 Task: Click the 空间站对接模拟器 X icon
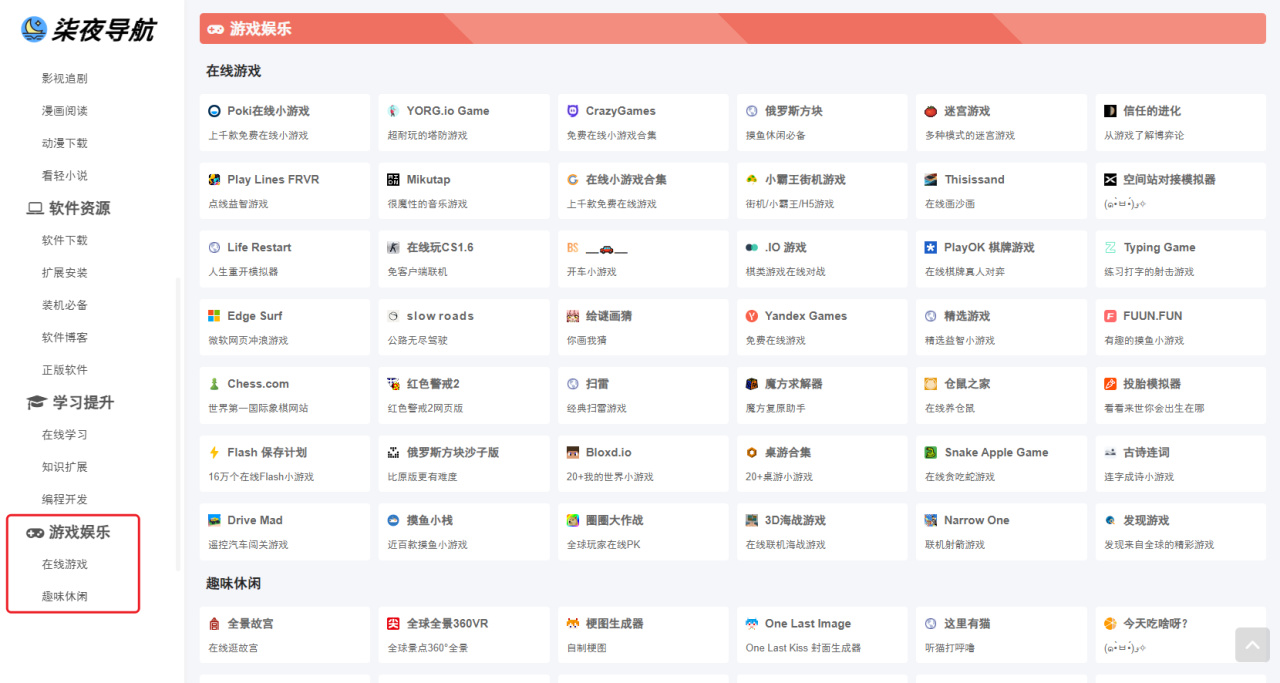click(x=1110, y=180)
